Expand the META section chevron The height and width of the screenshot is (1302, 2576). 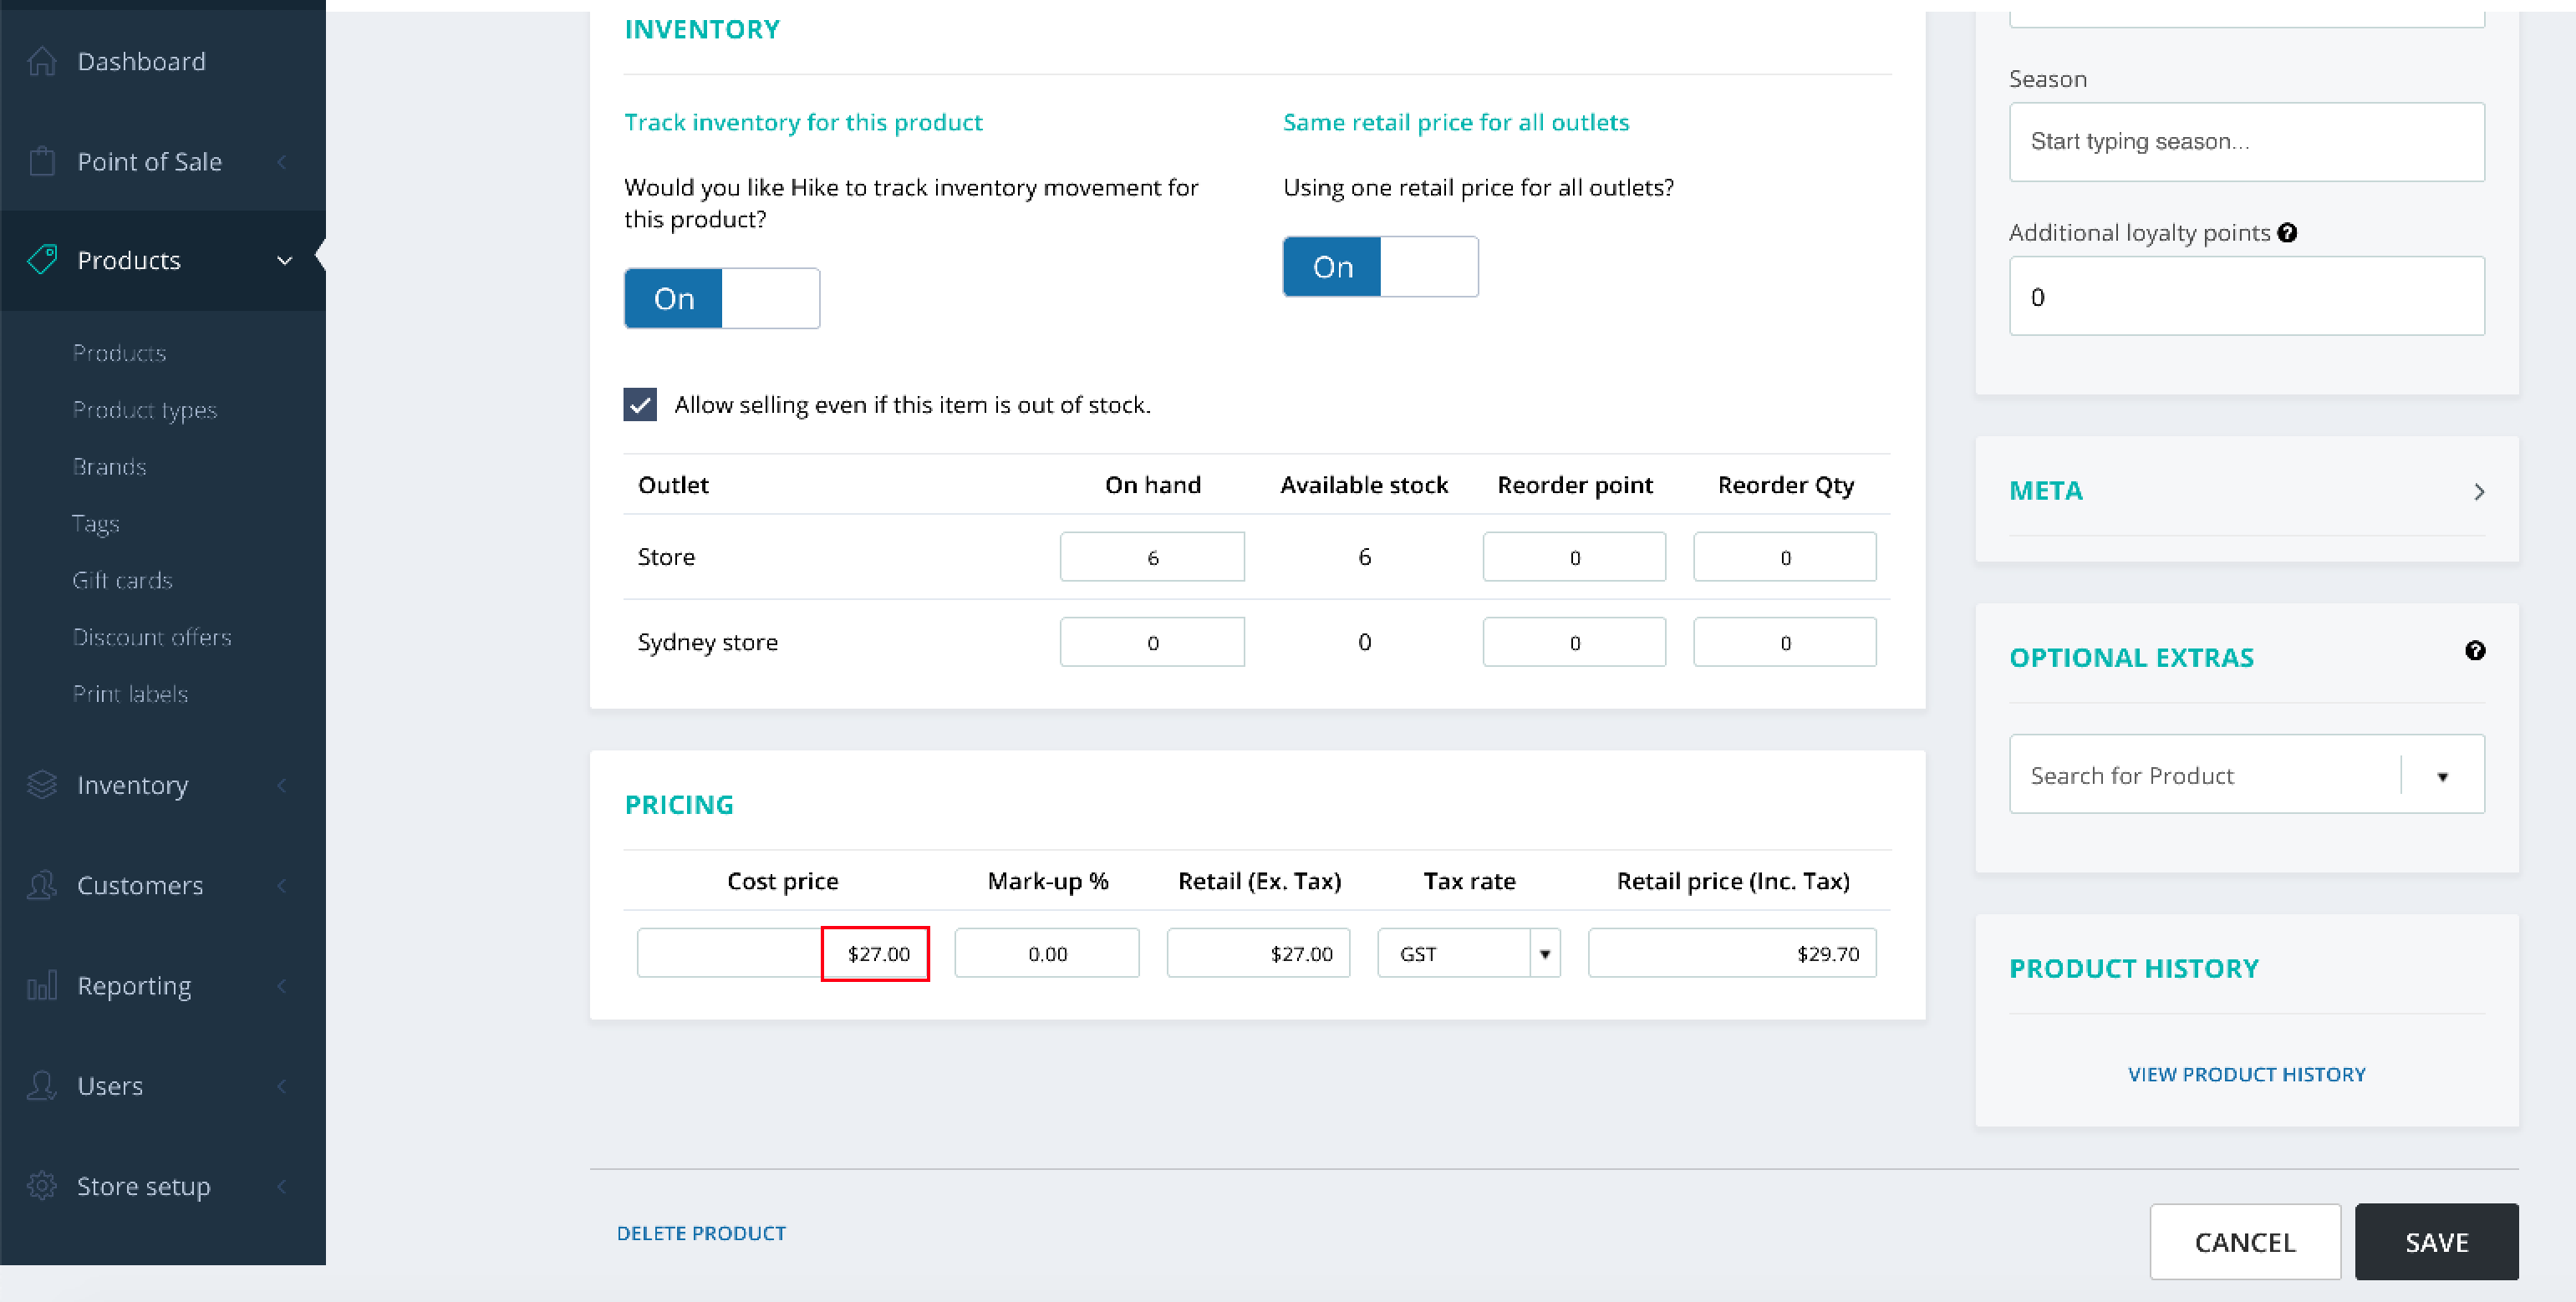2478,491
